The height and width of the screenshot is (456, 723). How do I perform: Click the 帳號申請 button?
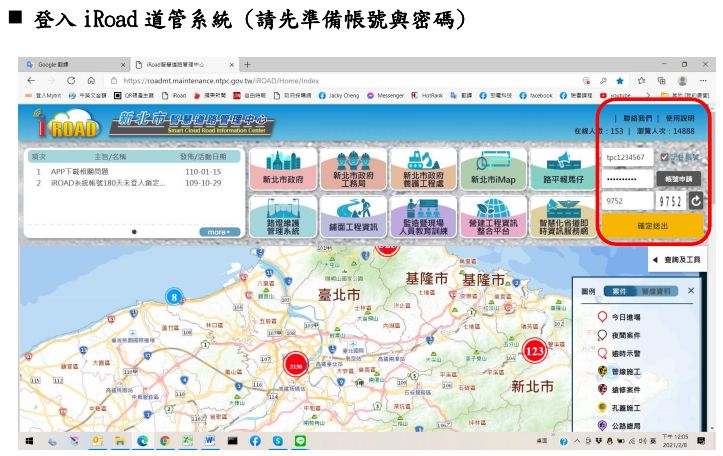tap(678, 179)
